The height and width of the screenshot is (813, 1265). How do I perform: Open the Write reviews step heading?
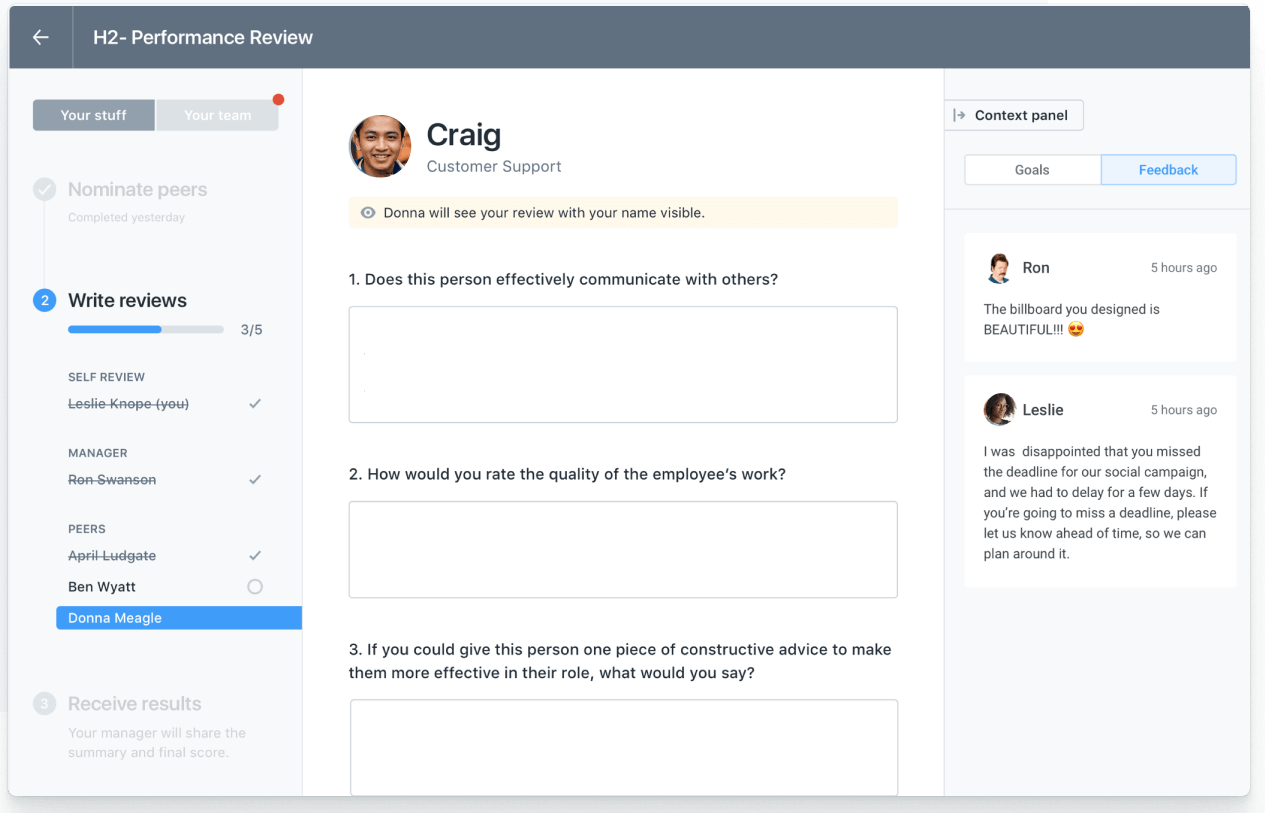(127, 300)
